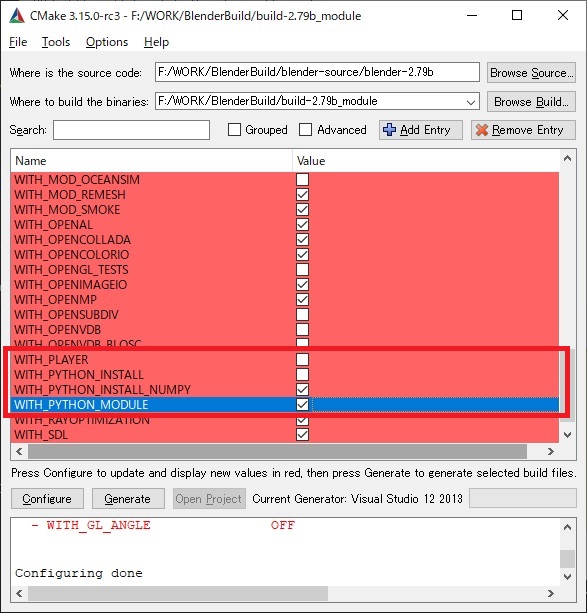Image resolution: width=587 pixels, height=613 pixels.
Task: Click output log horizontal scrollbar thumb
Action: click(178, 593)
